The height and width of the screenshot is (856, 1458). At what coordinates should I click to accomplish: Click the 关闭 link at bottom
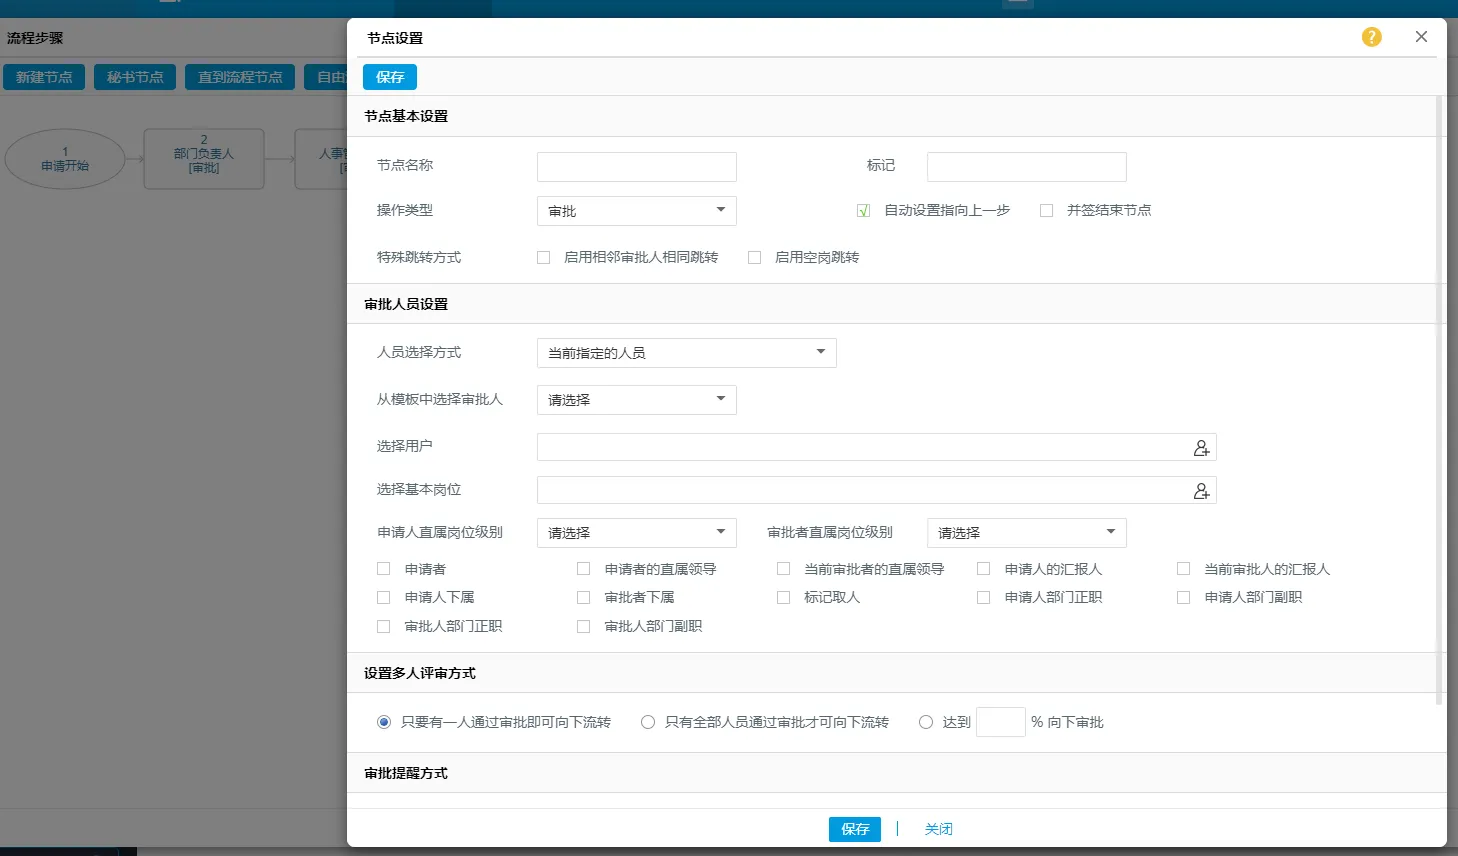click(x=938, y=829)
